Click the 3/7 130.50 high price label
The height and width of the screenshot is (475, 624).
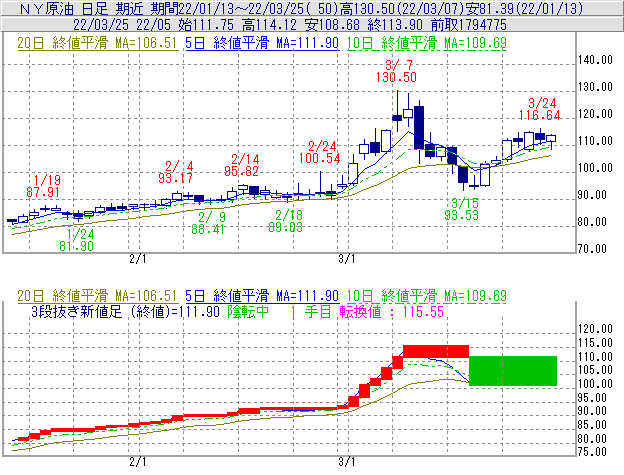tap(396, 71)
